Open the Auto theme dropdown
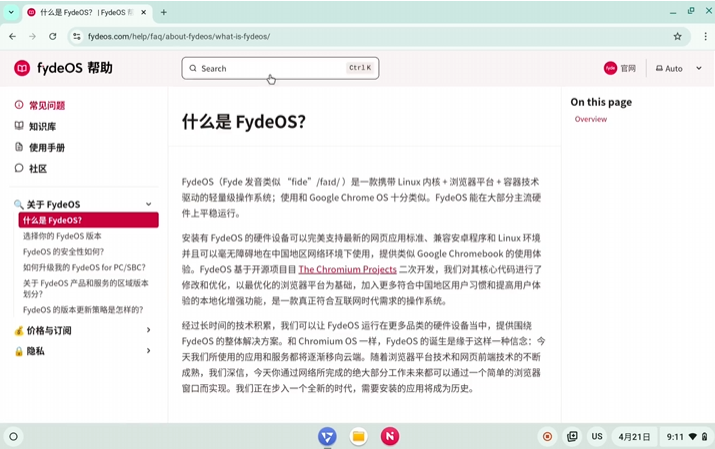This screenshot has height=449, width=715. (679, 68)
